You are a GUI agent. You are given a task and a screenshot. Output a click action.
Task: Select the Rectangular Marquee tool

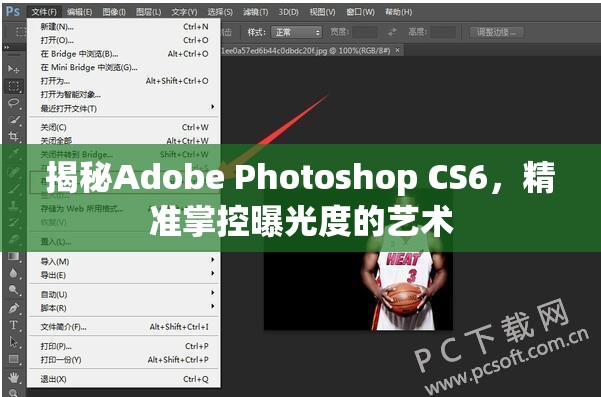pos(13,86)
